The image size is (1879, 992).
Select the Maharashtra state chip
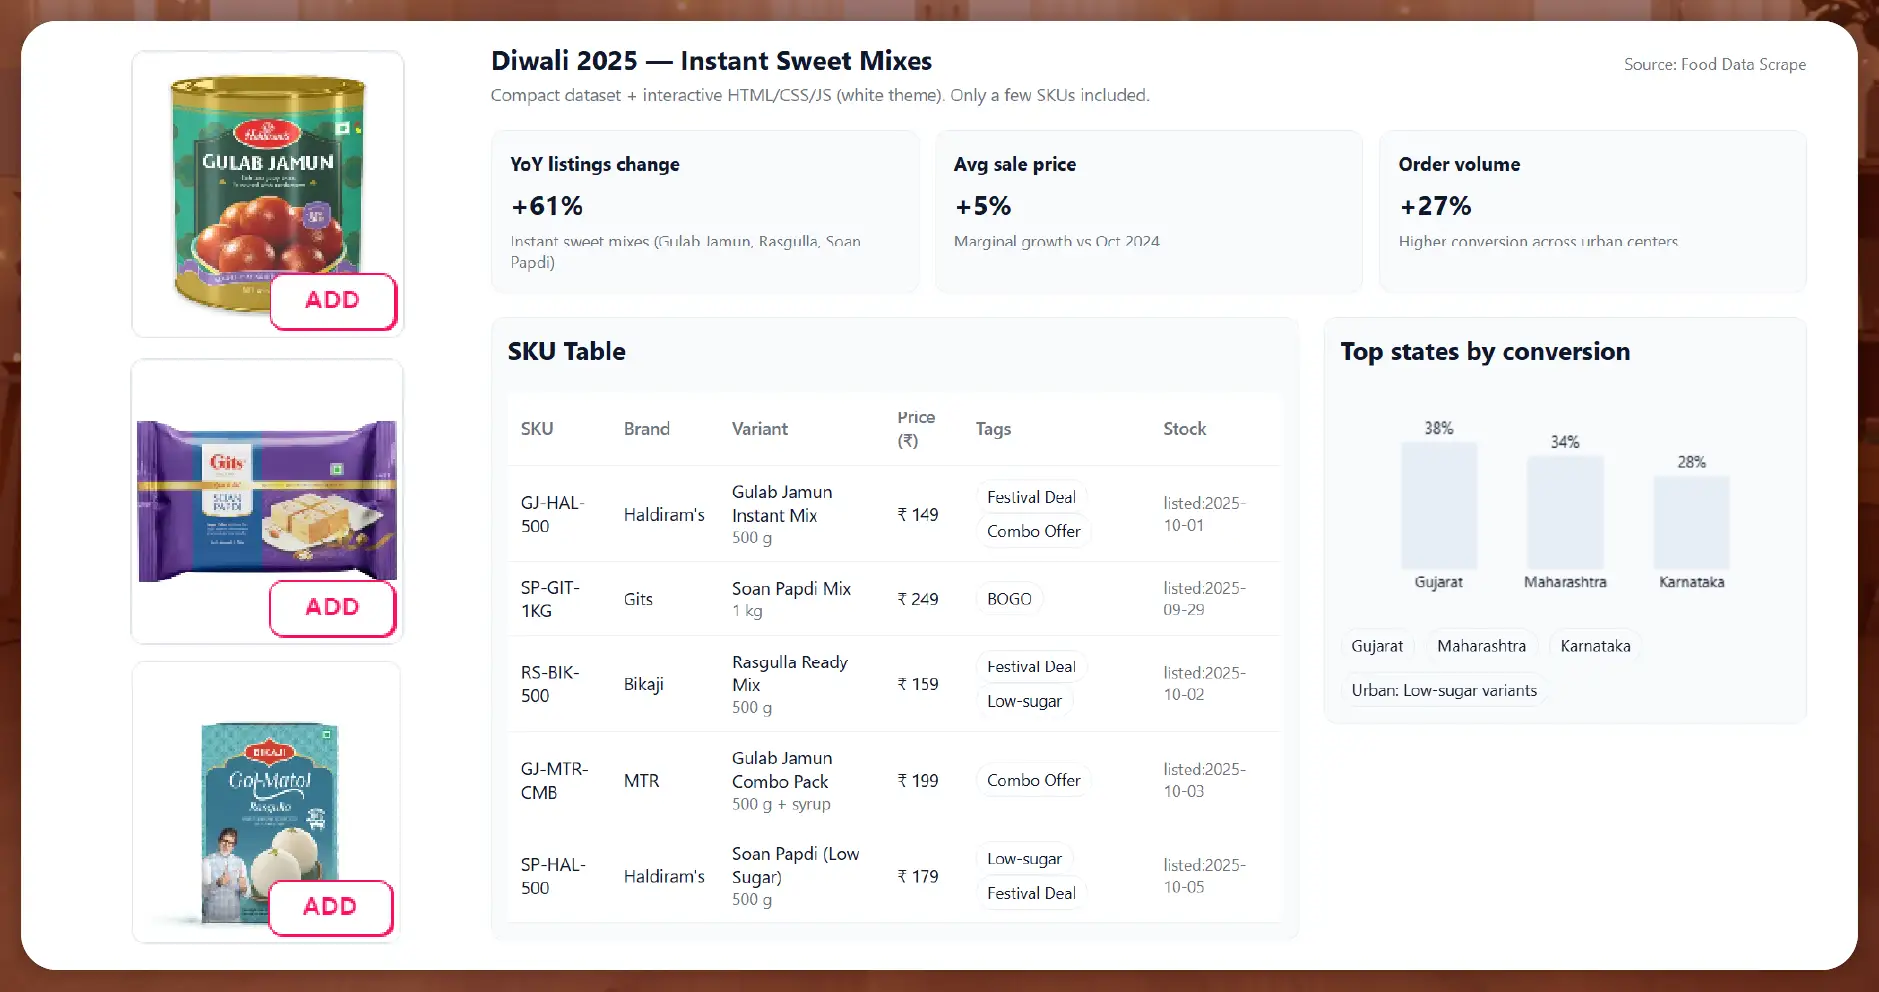click(1481, 646)
